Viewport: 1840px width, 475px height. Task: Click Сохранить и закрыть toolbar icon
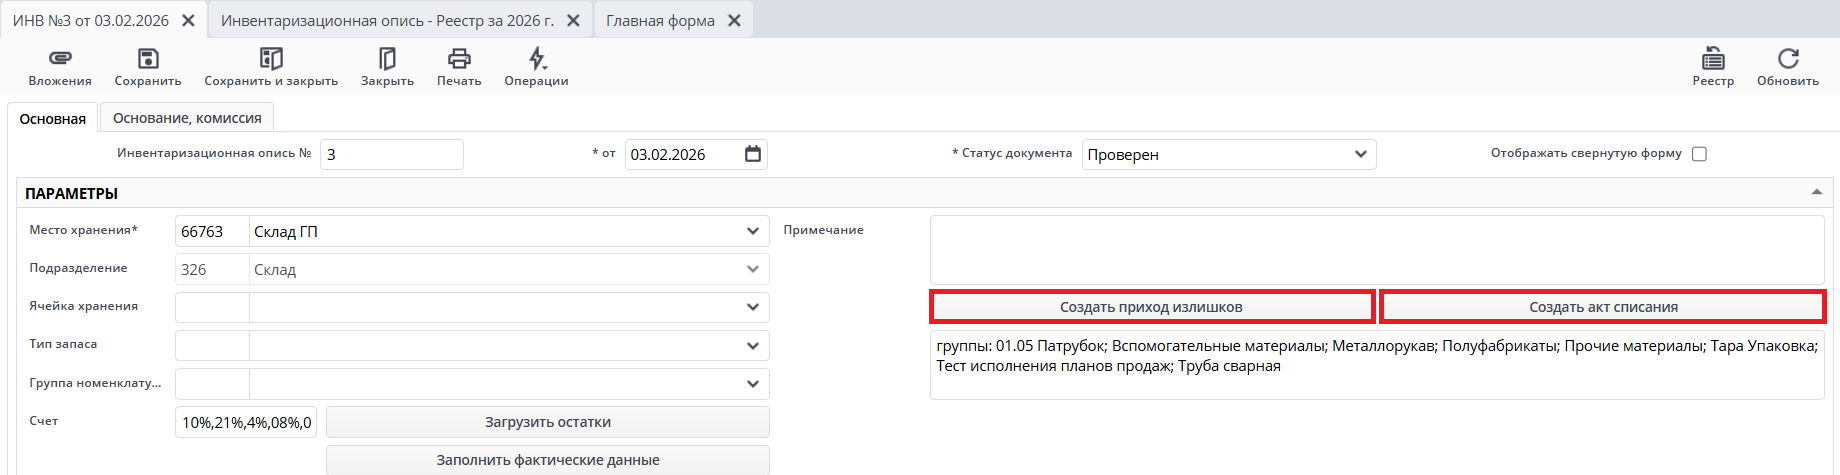click(x=271, y=59)
